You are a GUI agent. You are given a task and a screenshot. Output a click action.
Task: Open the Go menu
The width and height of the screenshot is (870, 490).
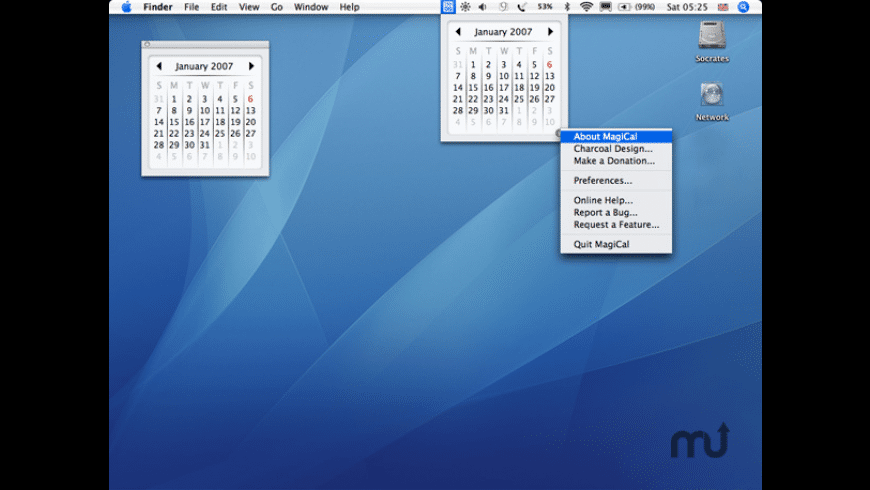point(276,7)
